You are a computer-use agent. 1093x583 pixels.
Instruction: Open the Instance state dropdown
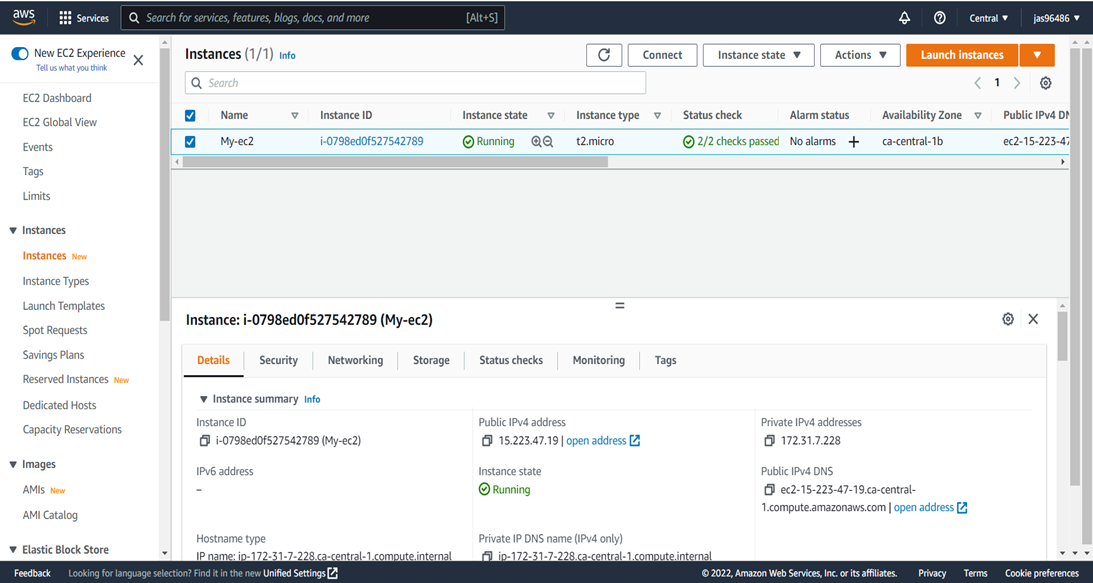758,55
